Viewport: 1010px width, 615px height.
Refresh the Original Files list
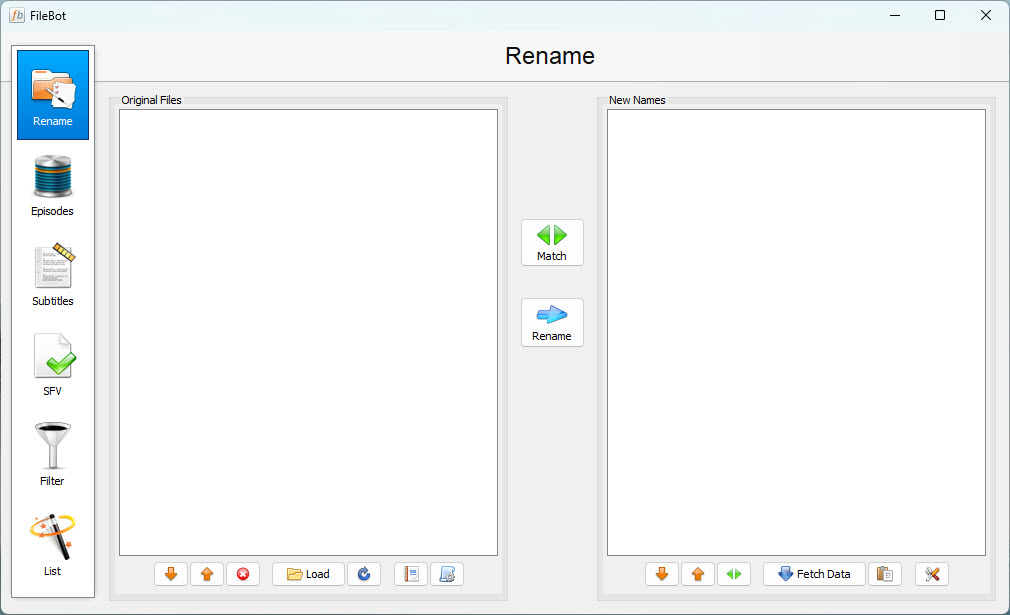point(364,574)
